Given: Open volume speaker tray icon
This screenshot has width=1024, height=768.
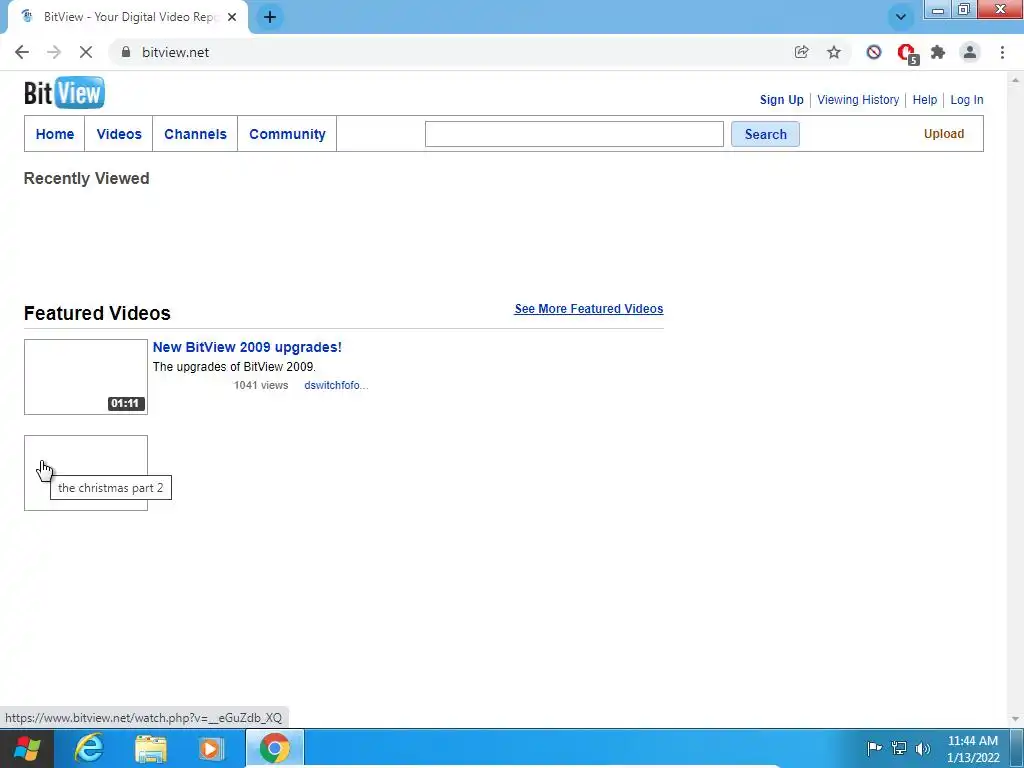Looking at the screenshot, I should 923,748.
